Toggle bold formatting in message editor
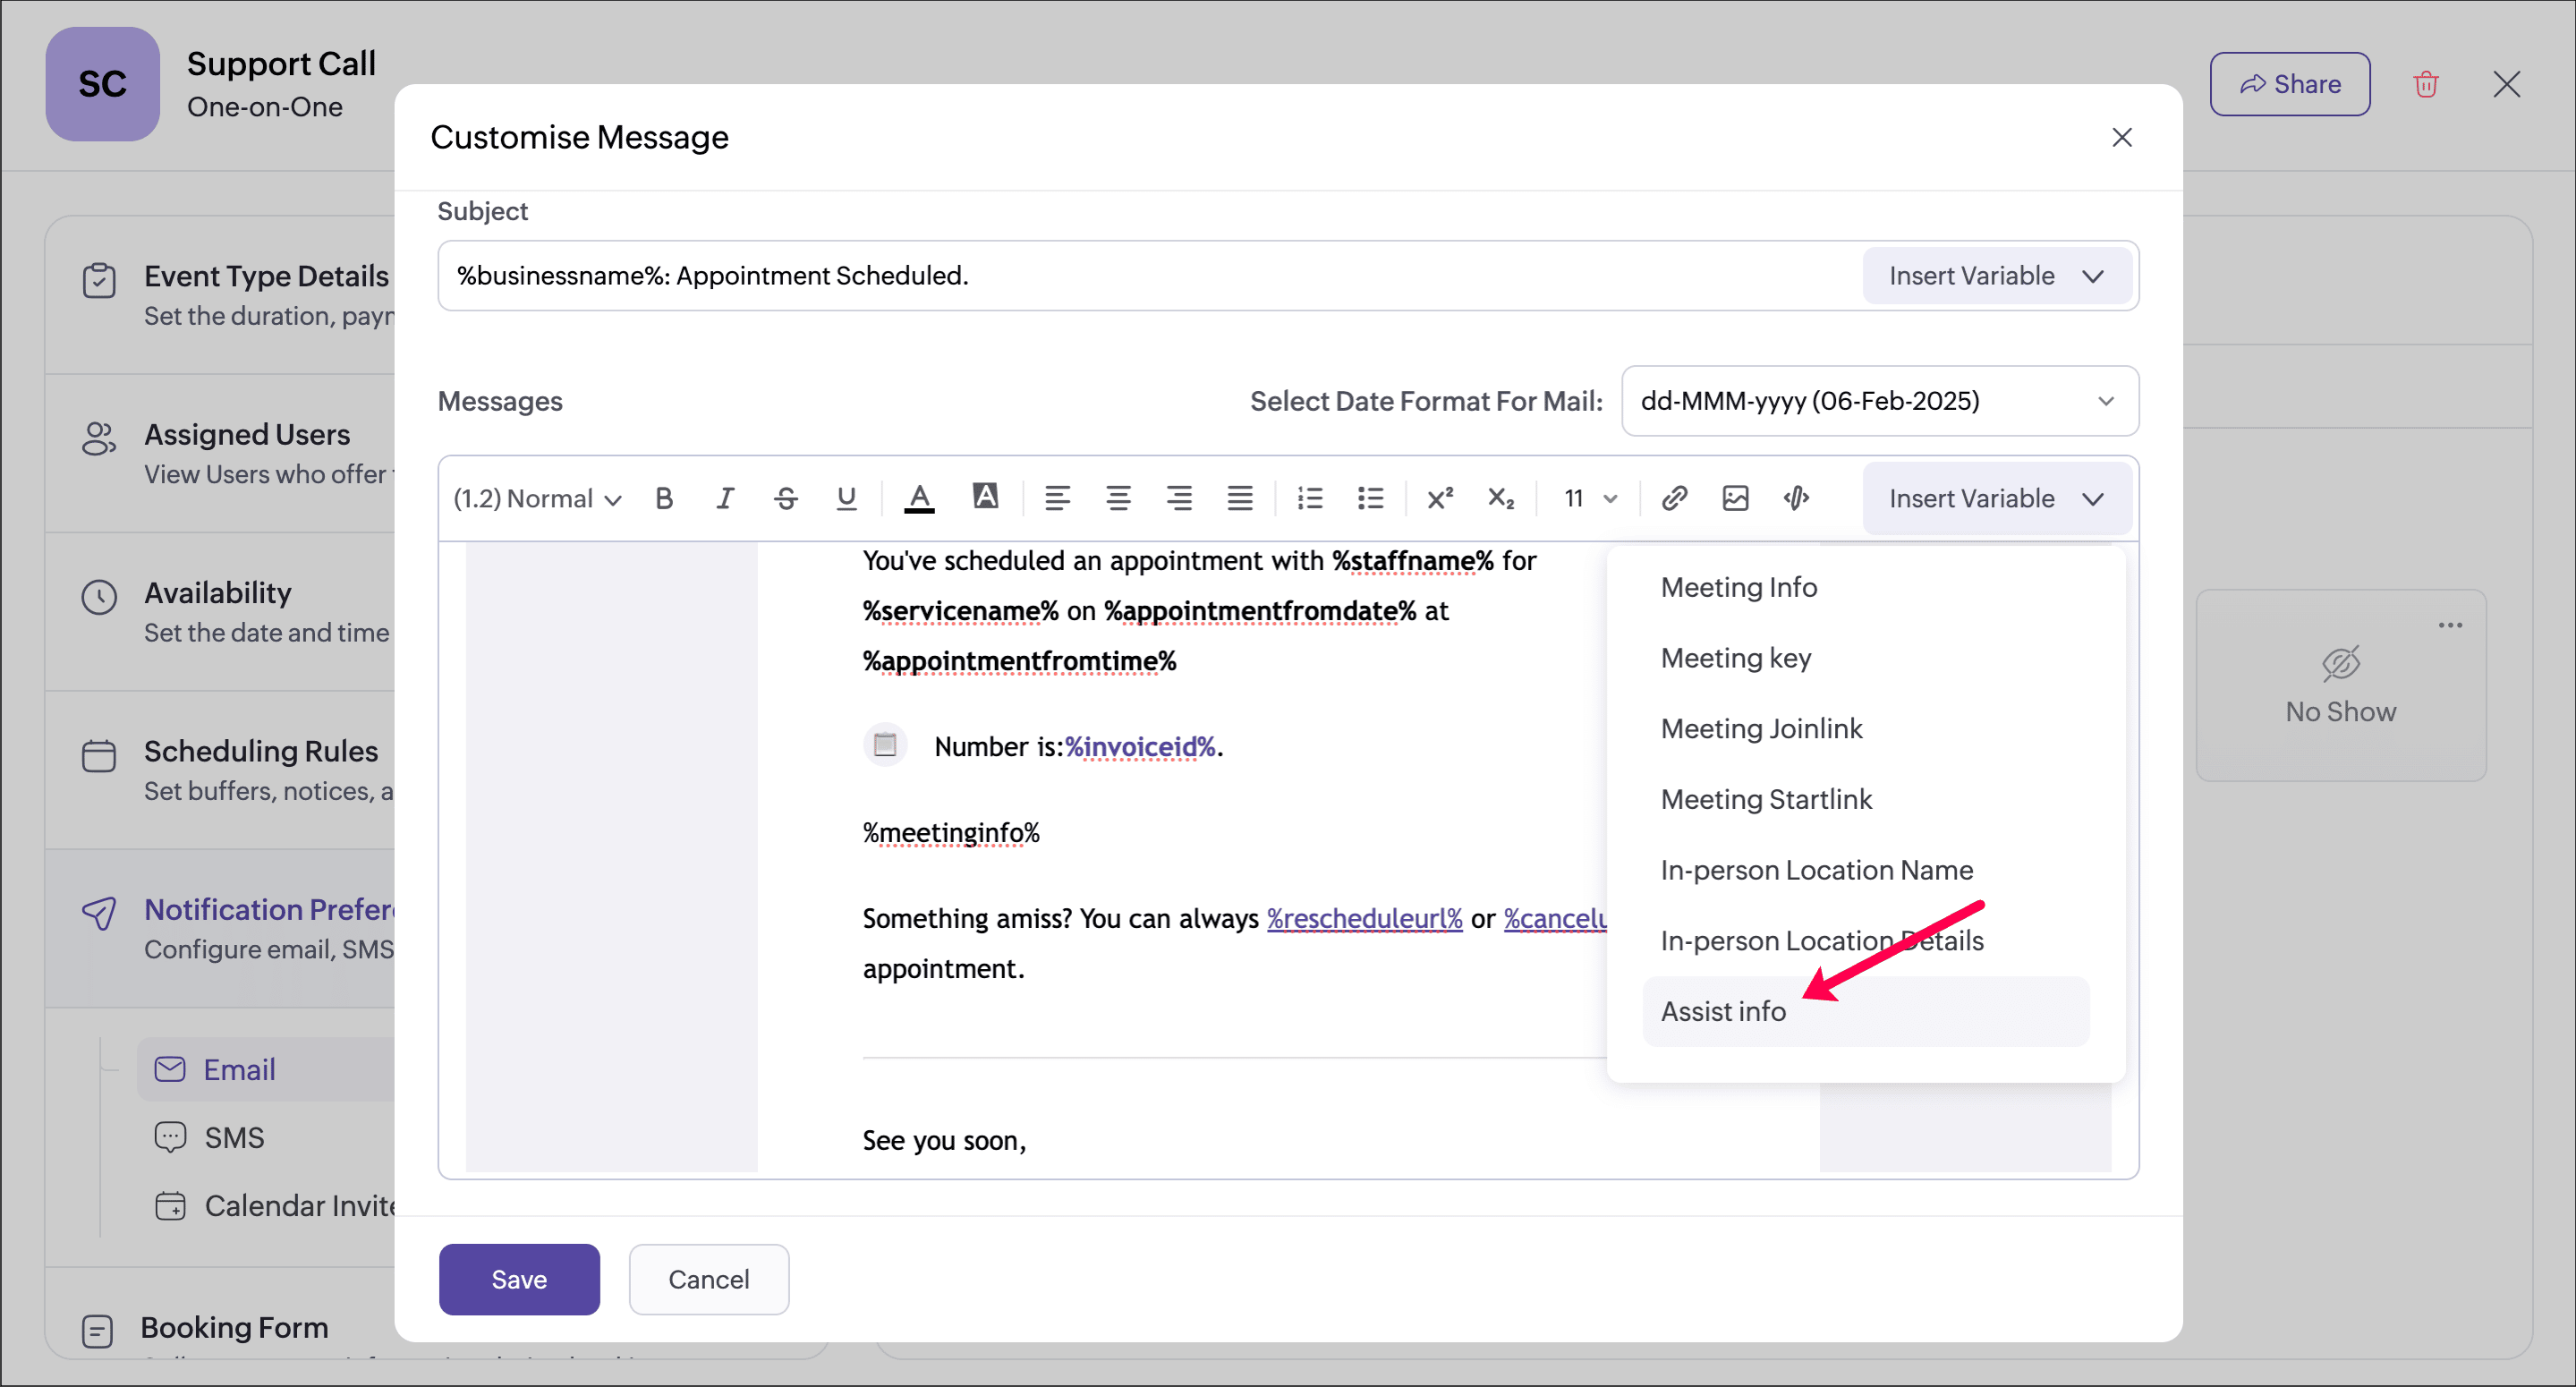Screen dimensions: 2576x1387 coord(664,498)
